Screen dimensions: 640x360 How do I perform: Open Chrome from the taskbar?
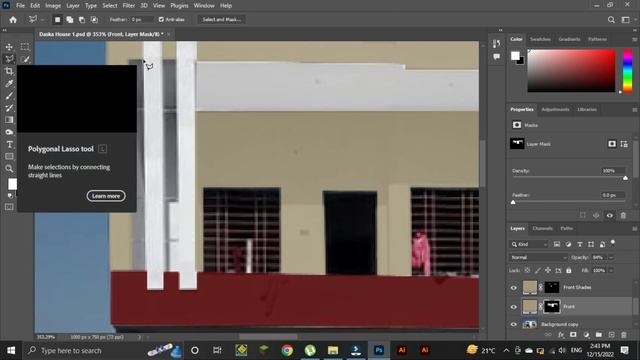(287, 350)
